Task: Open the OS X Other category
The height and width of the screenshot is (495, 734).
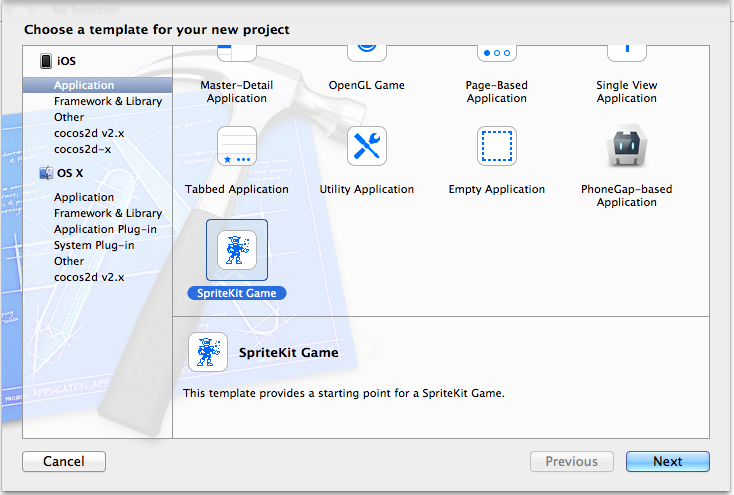Action: click(x=69, y=261)
